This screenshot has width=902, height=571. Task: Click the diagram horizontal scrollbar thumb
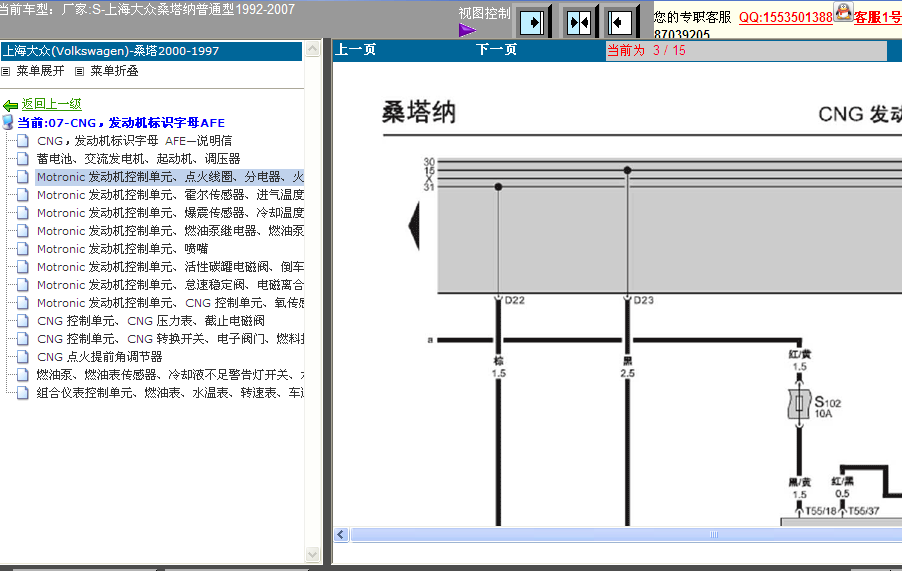(x=627, y=535)
